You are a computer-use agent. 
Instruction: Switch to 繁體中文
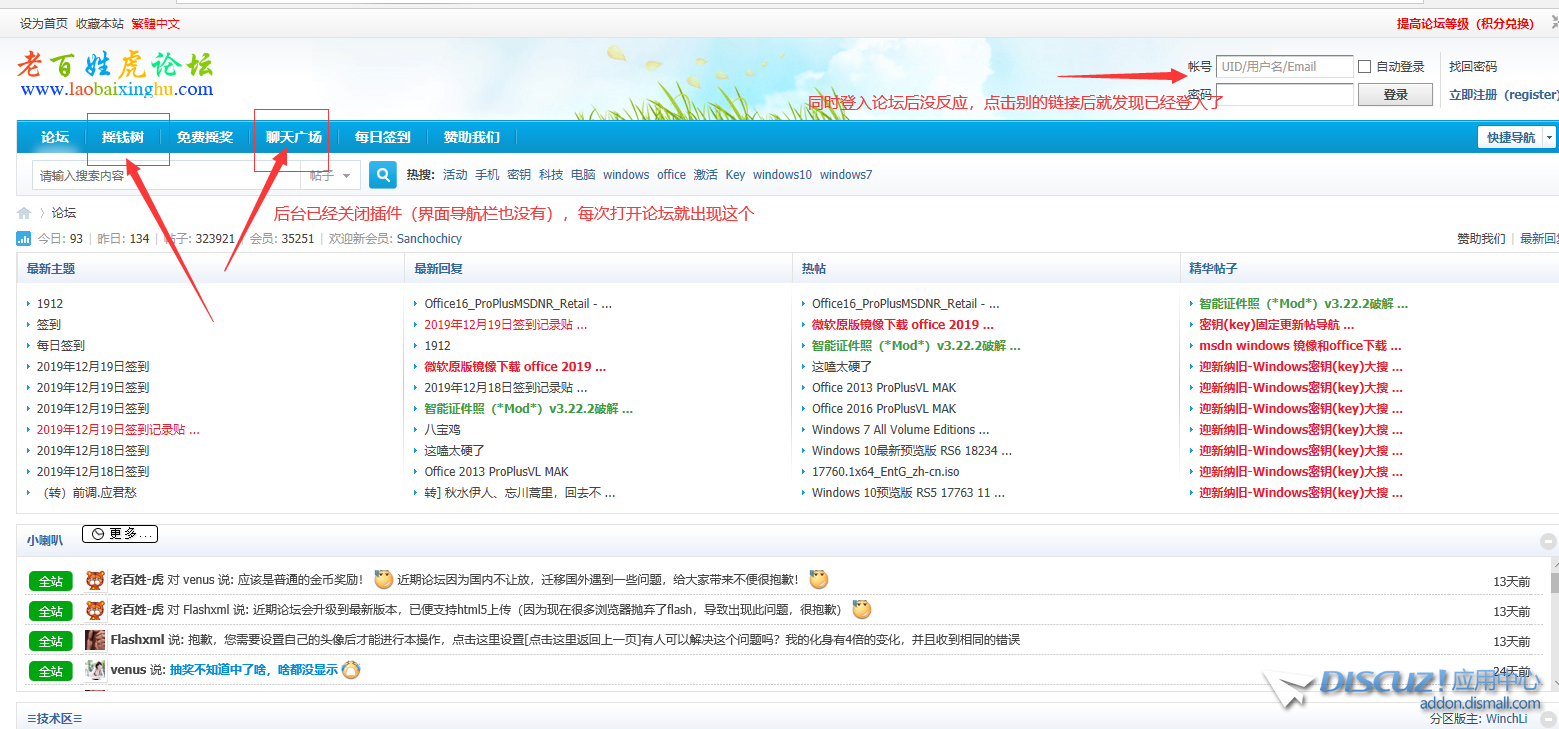[x=156, y=23]
